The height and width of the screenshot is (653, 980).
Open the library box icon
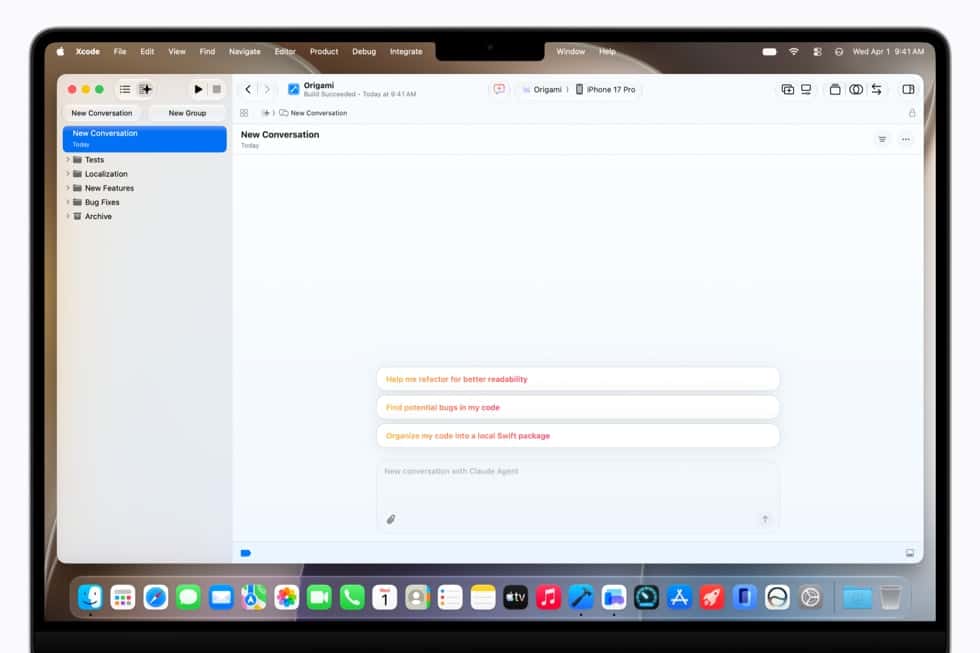pyautogui.click(x=834, y=89)
